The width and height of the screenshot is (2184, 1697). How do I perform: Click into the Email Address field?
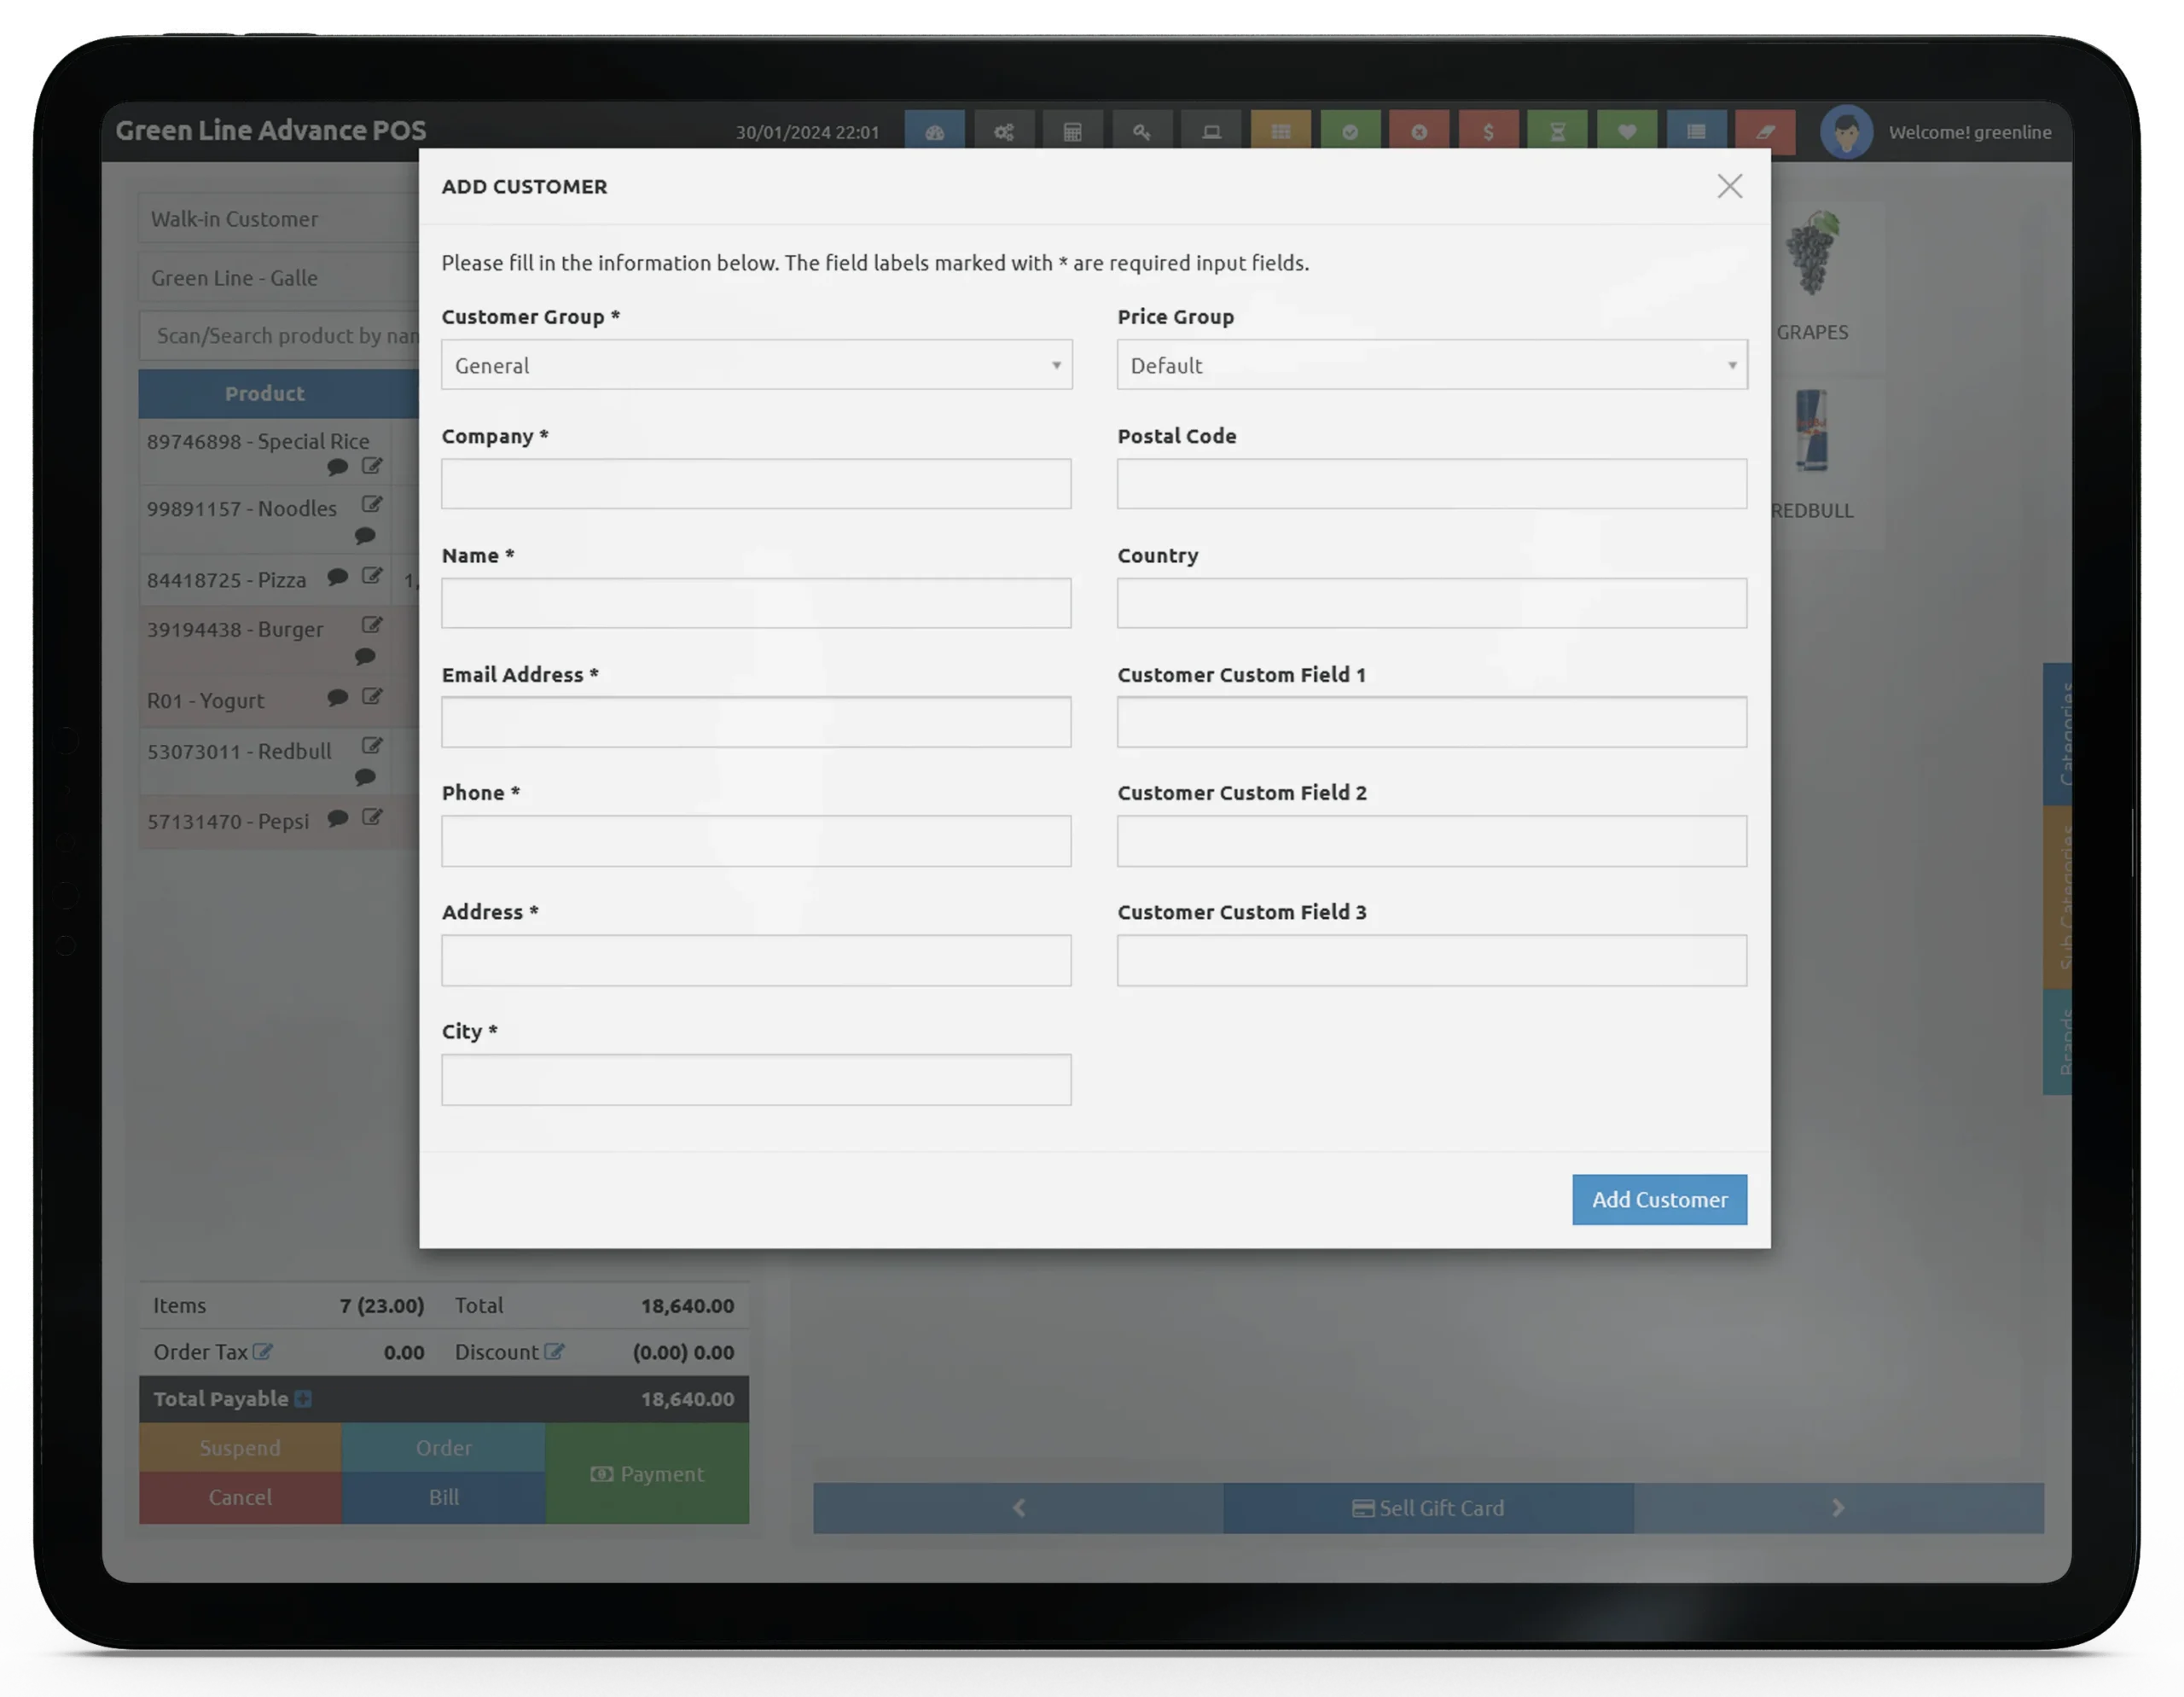coord(756,722)
